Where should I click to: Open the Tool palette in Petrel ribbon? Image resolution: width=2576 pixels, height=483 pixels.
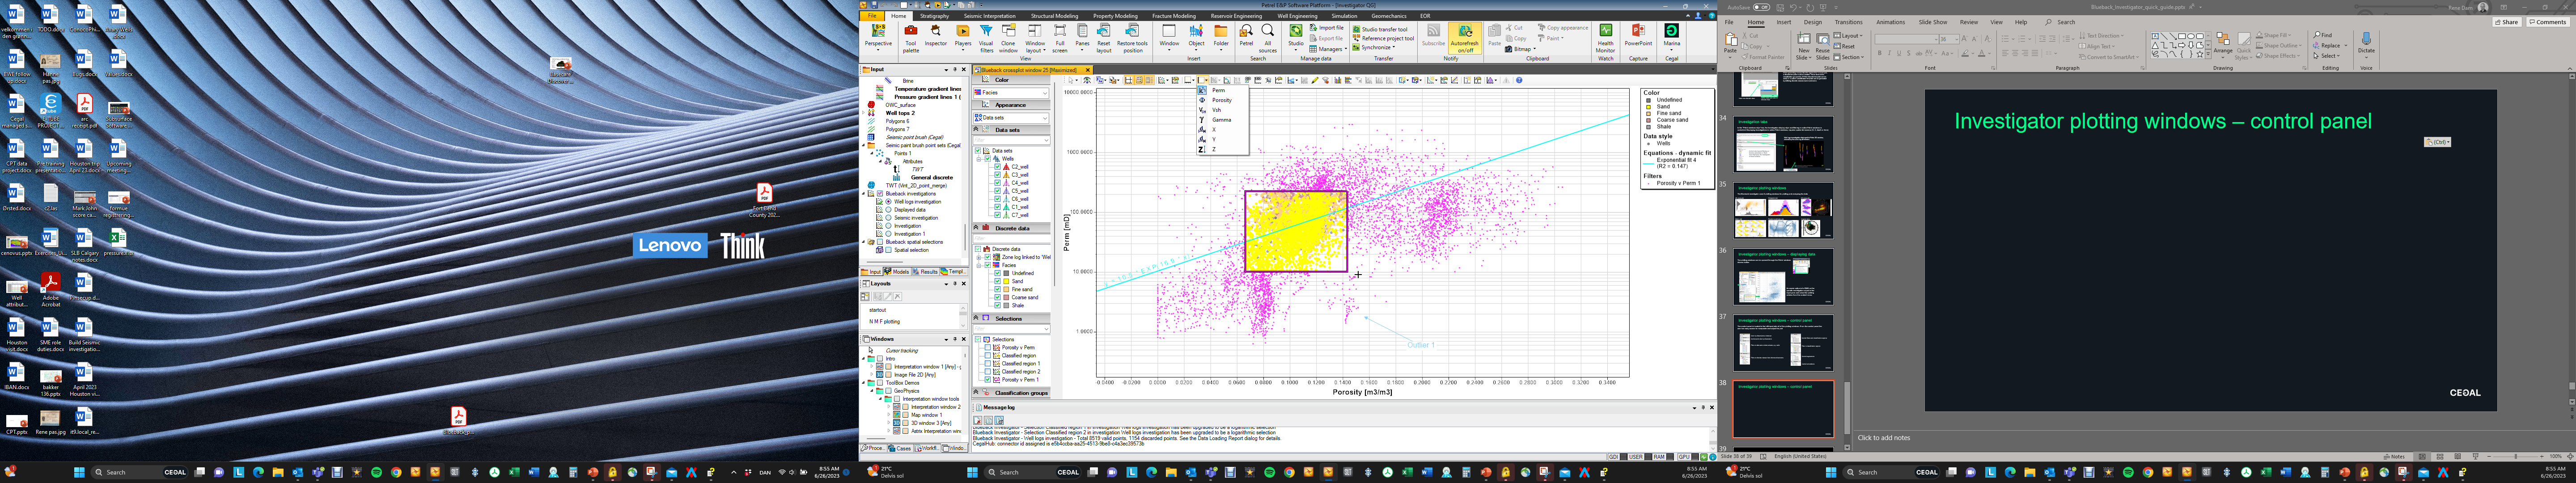point(910,38)
